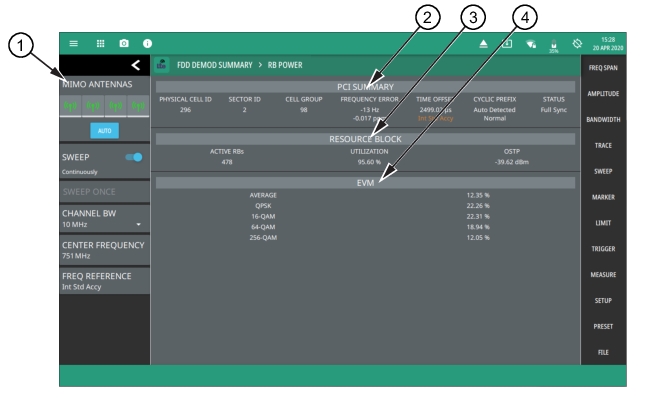Click the 256-QAM EVM value 12.05 %
651x398 pixels.
coord(478,237)
